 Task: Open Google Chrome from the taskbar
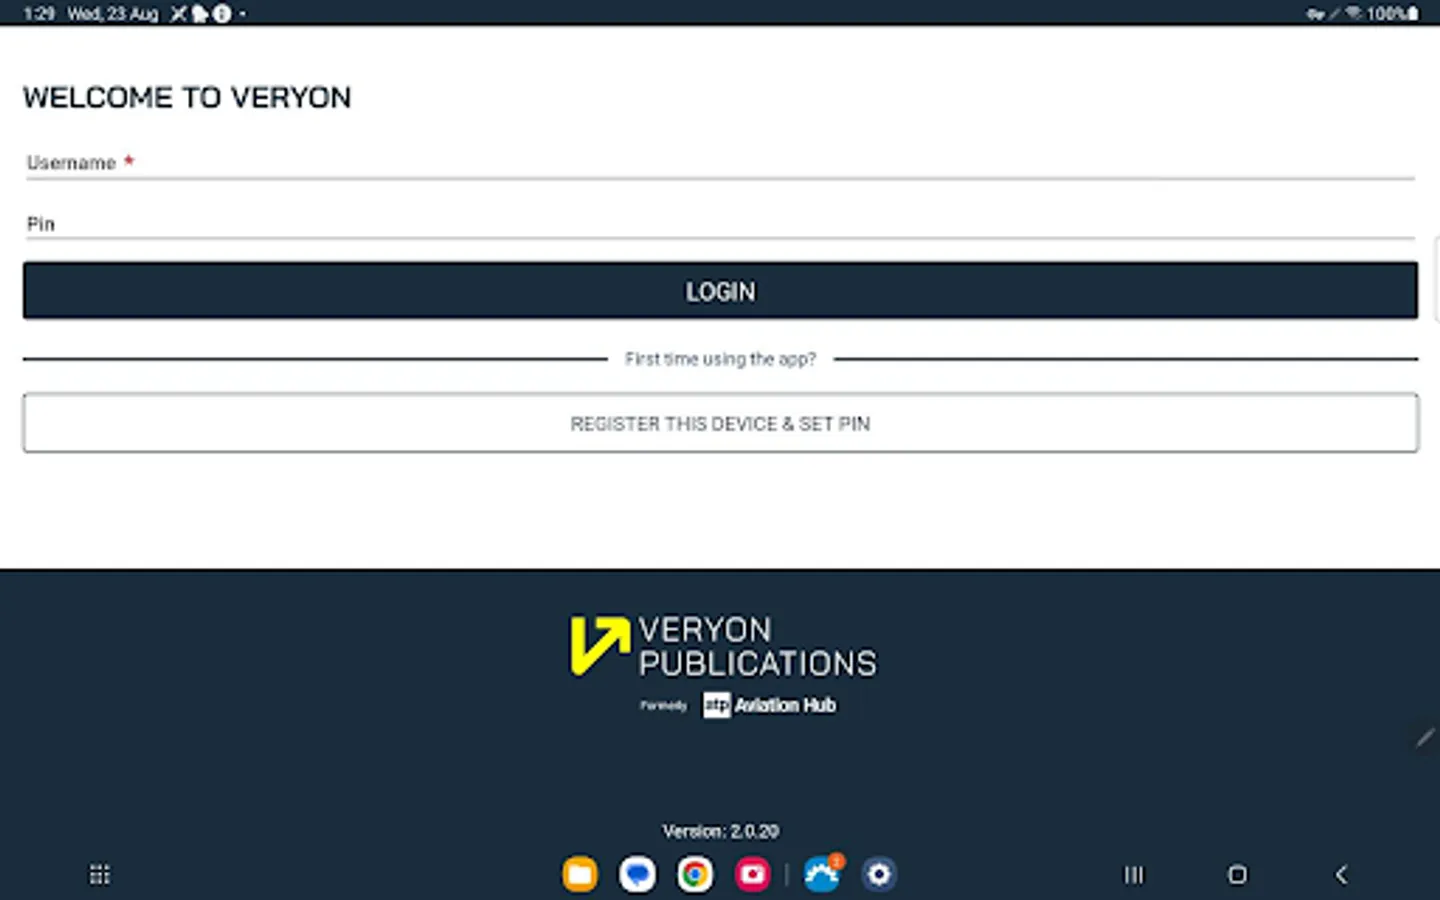coord(695,875)
